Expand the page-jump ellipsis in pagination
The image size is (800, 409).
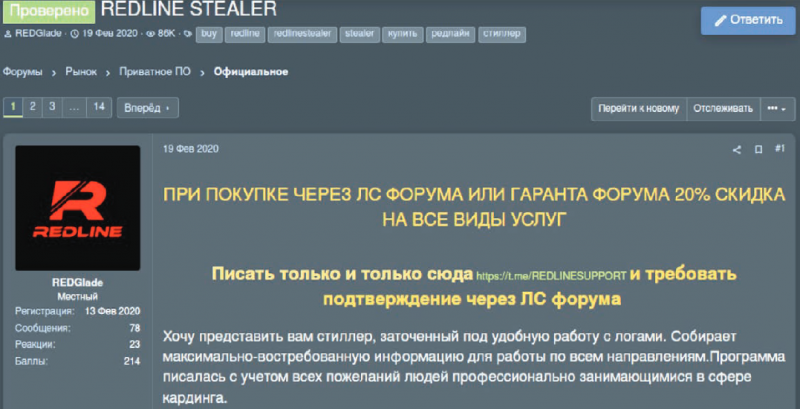[74, 107]
